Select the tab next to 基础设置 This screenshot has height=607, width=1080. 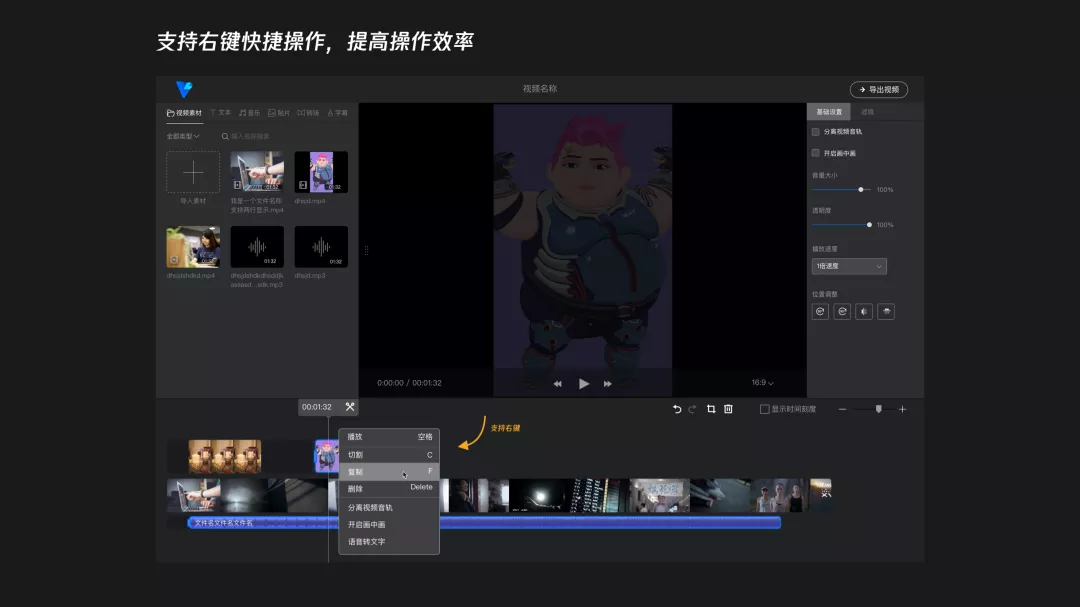pos(867,112)
